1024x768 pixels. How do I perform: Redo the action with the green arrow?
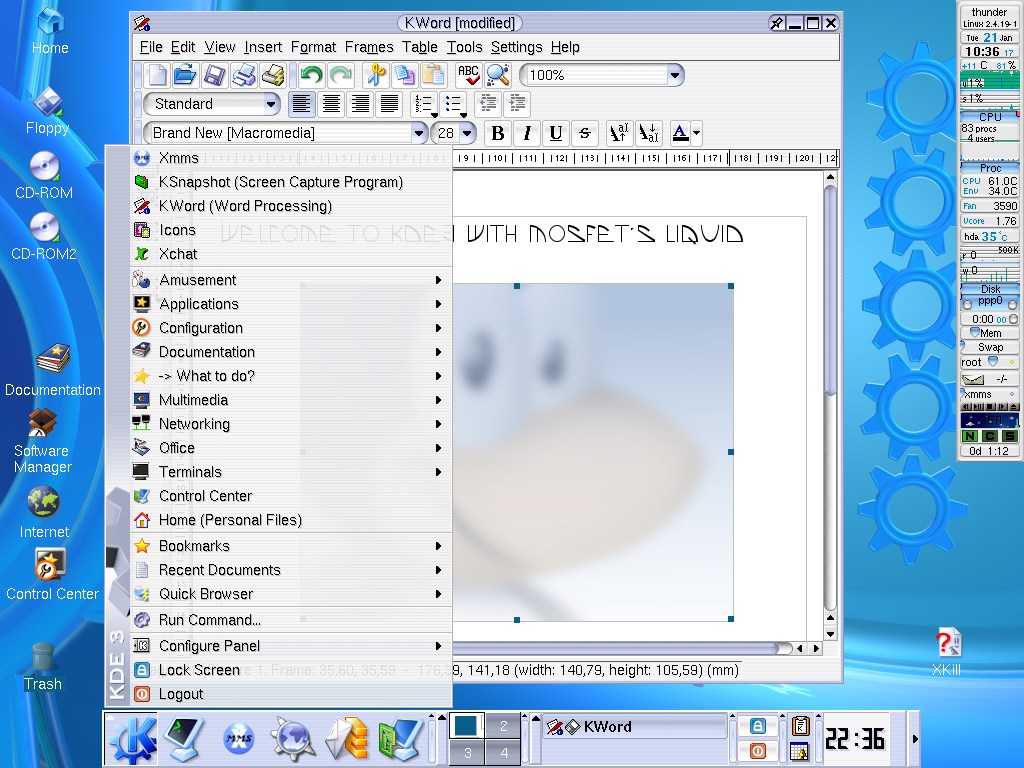click(340, 75)
